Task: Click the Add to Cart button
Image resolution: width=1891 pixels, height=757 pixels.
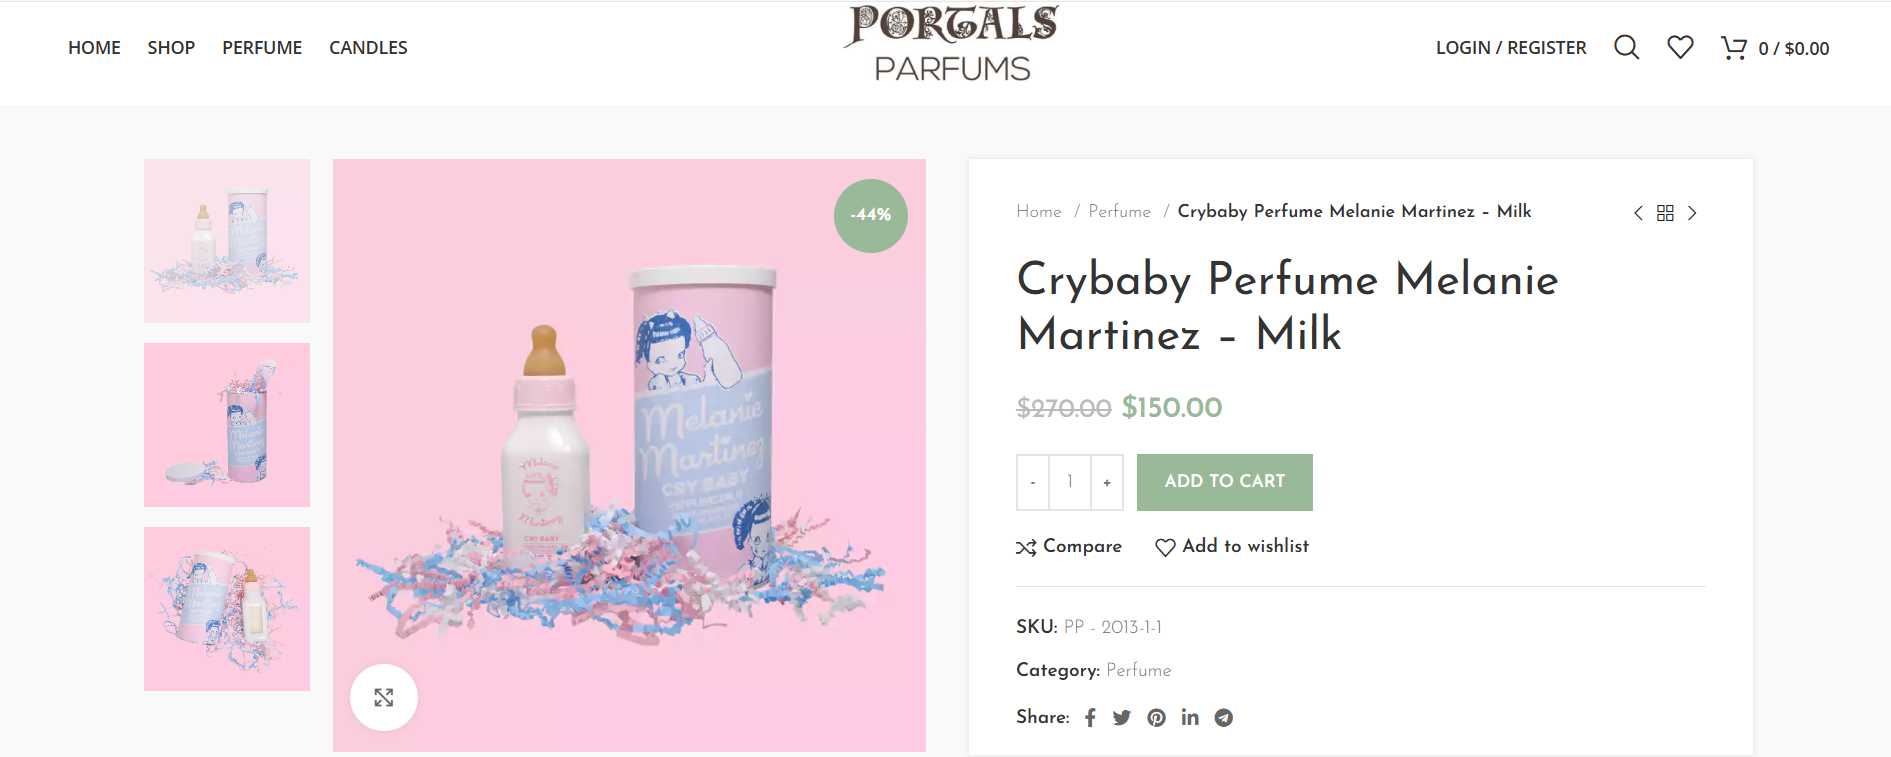Action: 1224,481
